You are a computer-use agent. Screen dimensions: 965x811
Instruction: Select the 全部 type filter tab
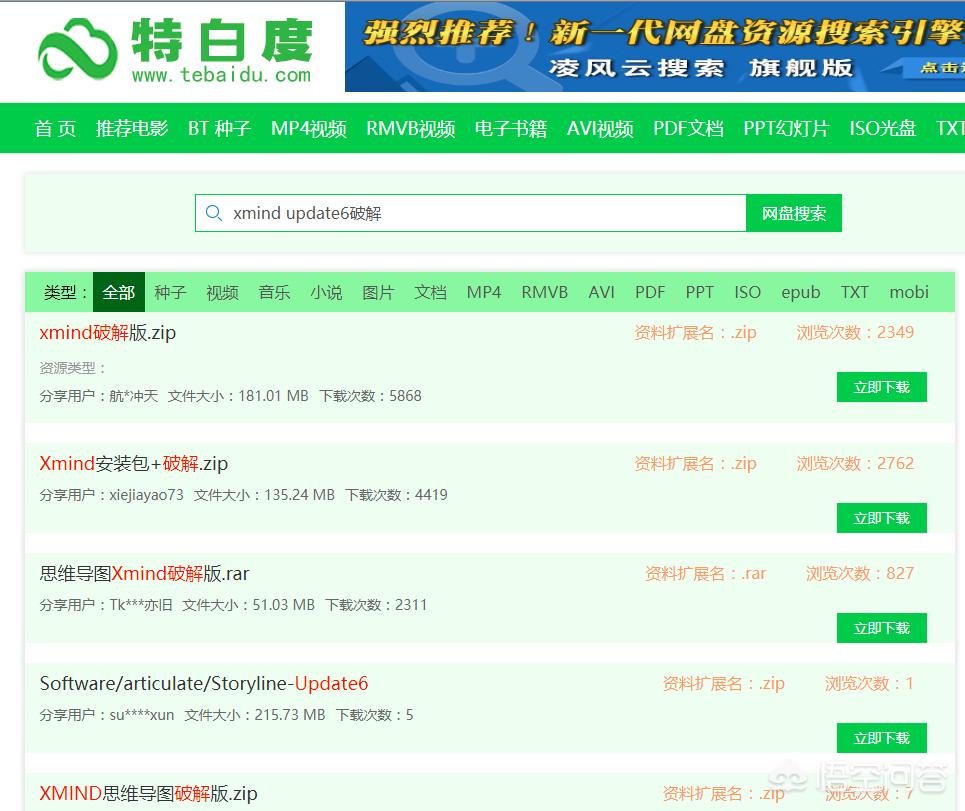pyautogui.click(x=119, y=292)
